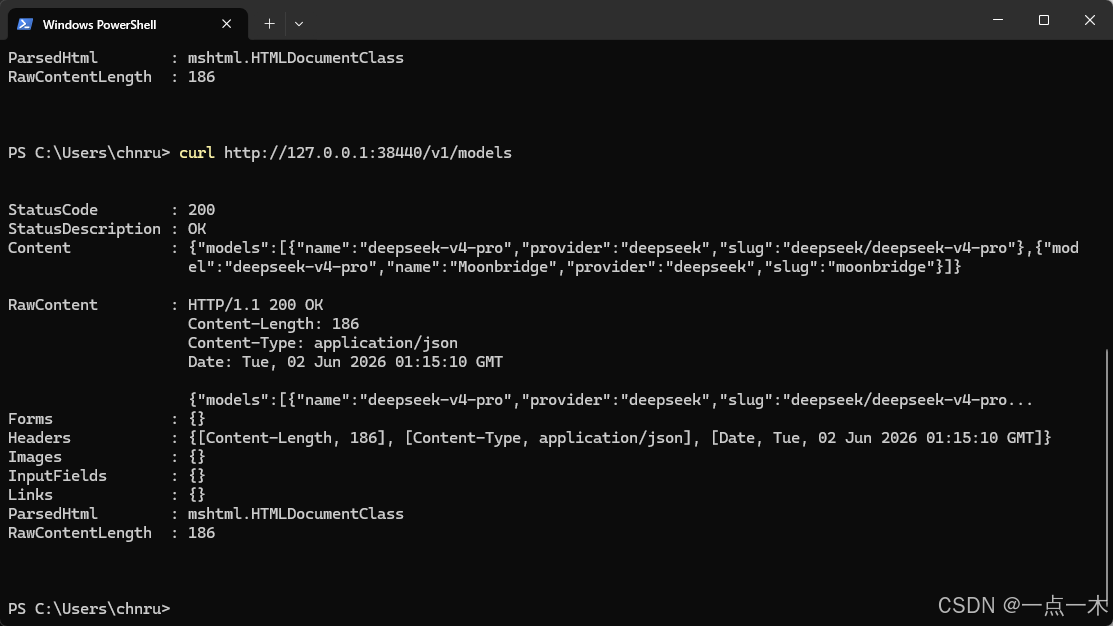Expand the new tab profile dropdown

(299, 23)
